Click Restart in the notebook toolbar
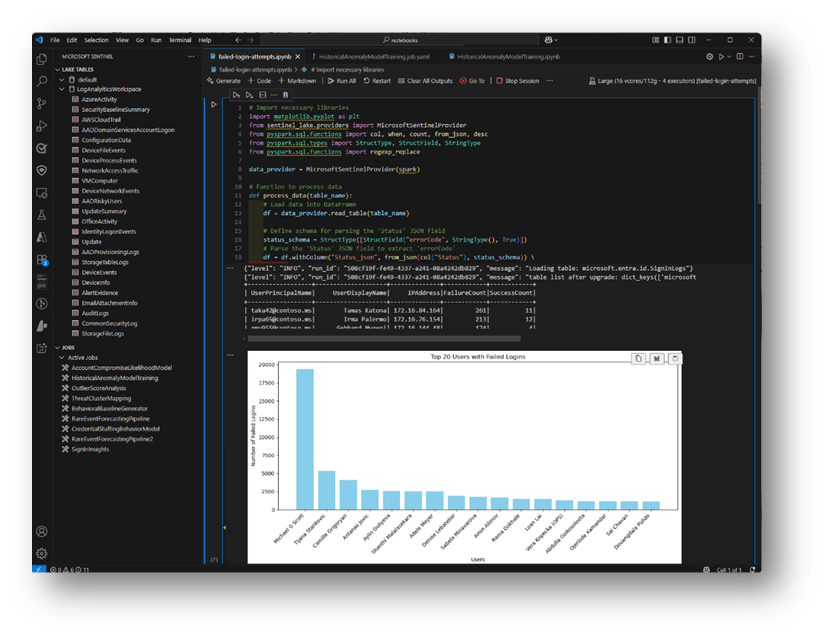The height and width of the screenshot is (638, 827). coord(377,81)
